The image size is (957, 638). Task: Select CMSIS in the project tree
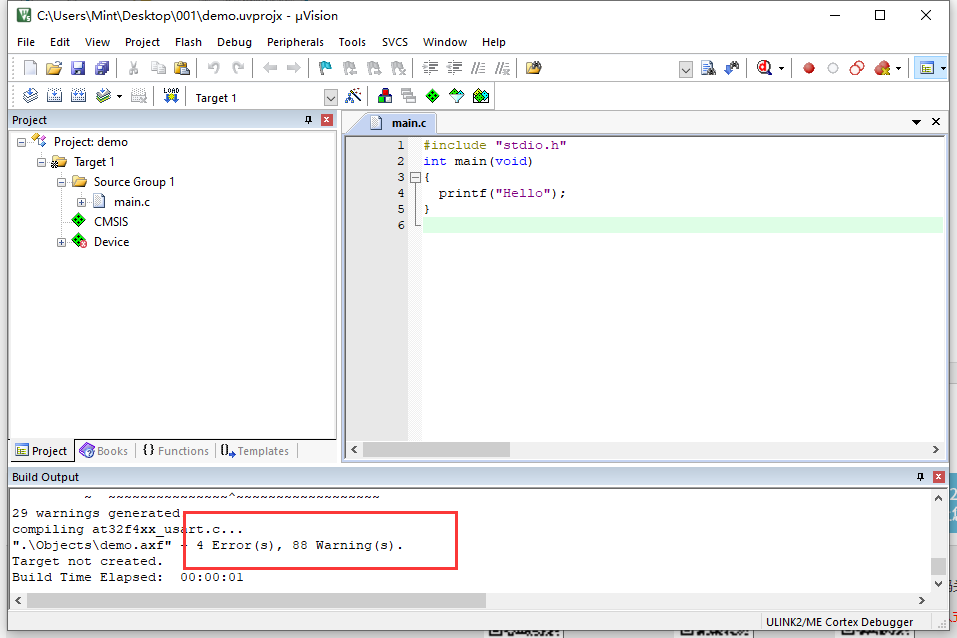tap(111, 222)
